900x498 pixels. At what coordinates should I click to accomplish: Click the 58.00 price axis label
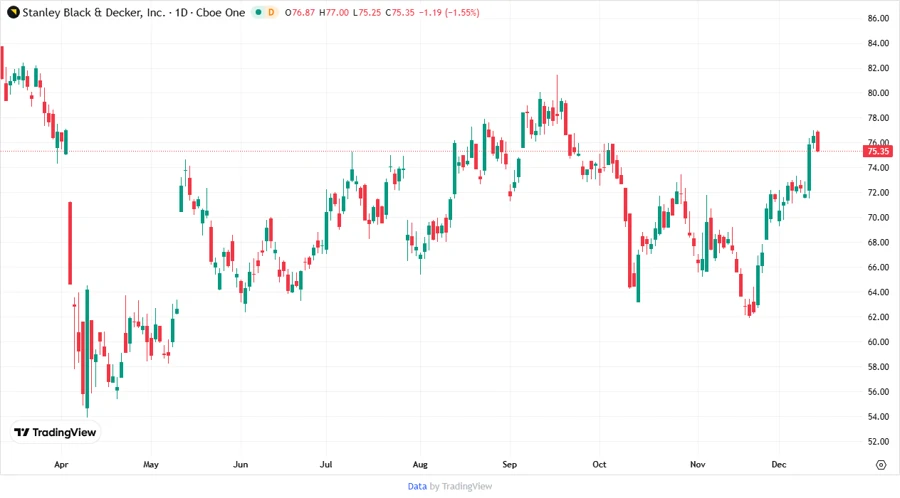[878, 367]
